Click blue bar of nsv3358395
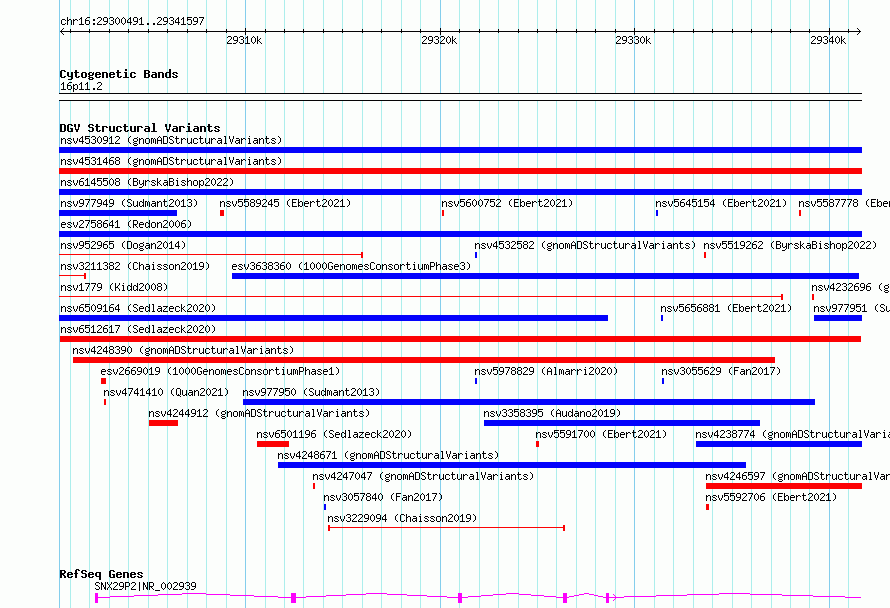The image size is (890, 608). pos(622,423)
